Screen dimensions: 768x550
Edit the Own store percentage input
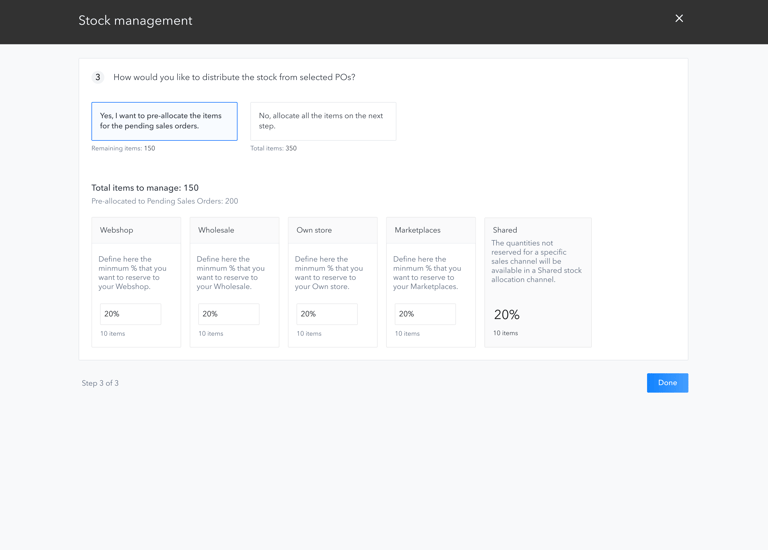click(x=326, y=314)
